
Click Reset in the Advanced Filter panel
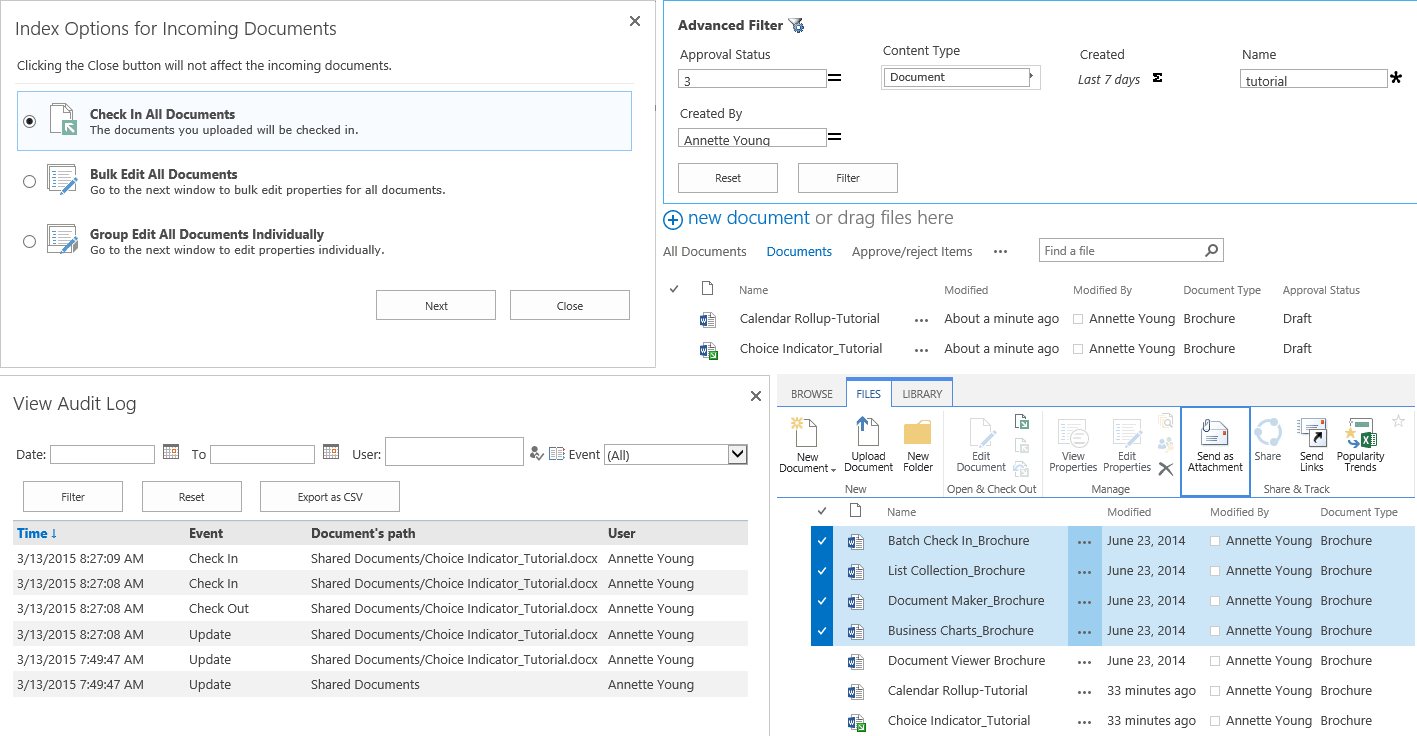pyautogui.click(x=728, y=178)
